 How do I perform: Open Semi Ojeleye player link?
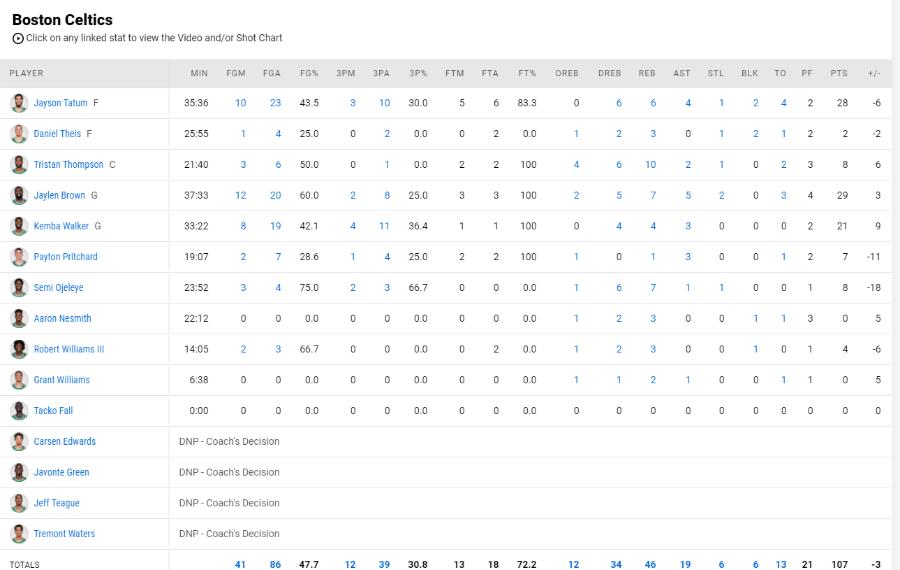pyautogui.click(x=58, y=288)
